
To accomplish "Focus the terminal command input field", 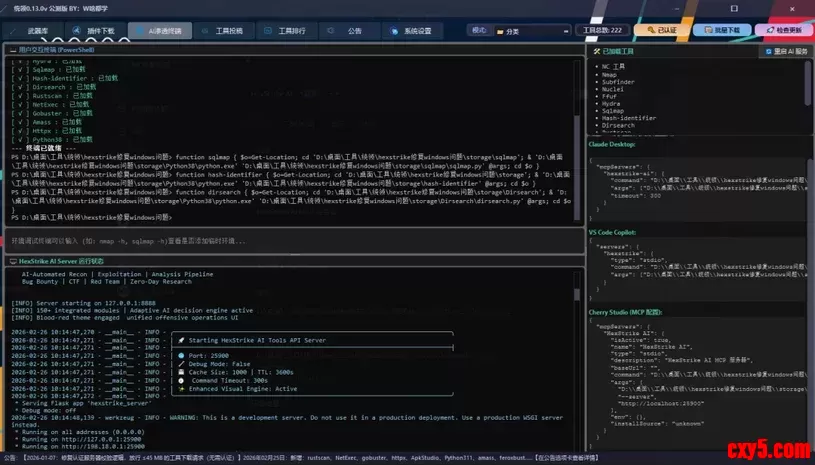I will [x=290, y=241].
